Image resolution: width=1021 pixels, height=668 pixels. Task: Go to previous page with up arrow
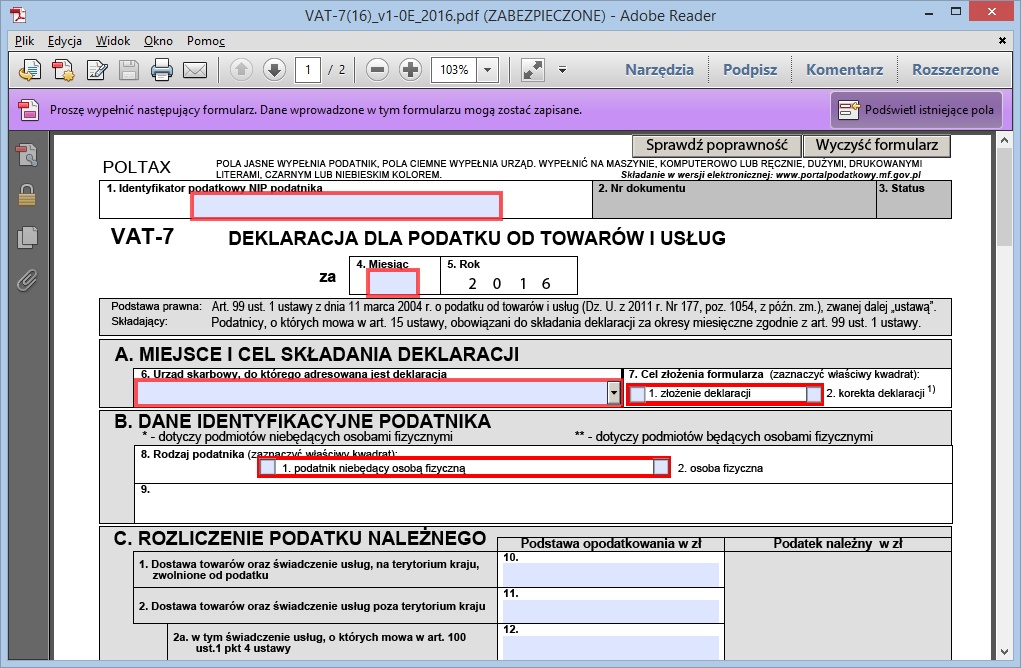pyautogui.click(x=241, y=70)
